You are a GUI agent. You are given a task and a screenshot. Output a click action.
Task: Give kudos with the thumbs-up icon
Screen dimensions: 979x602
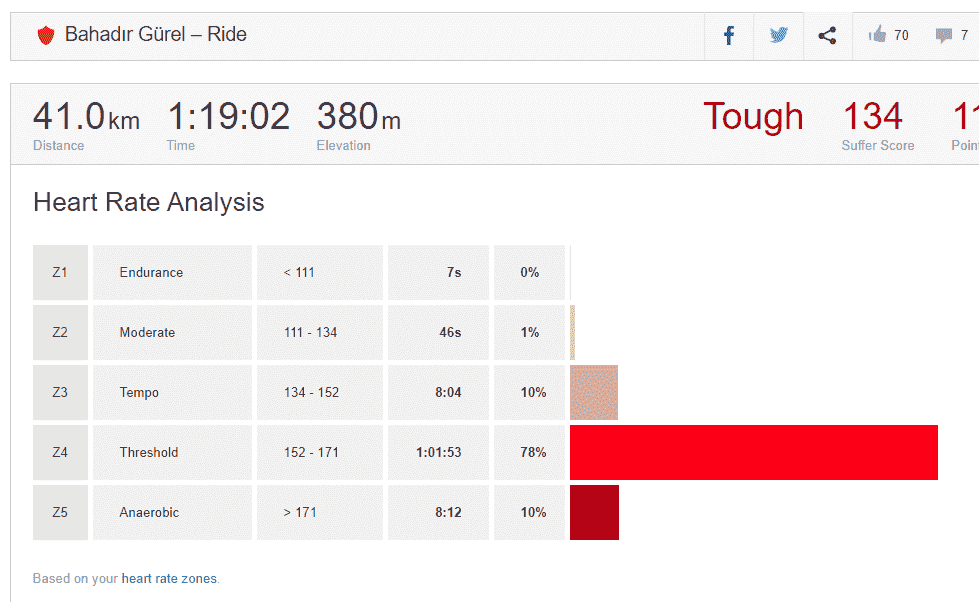(878, 36)
